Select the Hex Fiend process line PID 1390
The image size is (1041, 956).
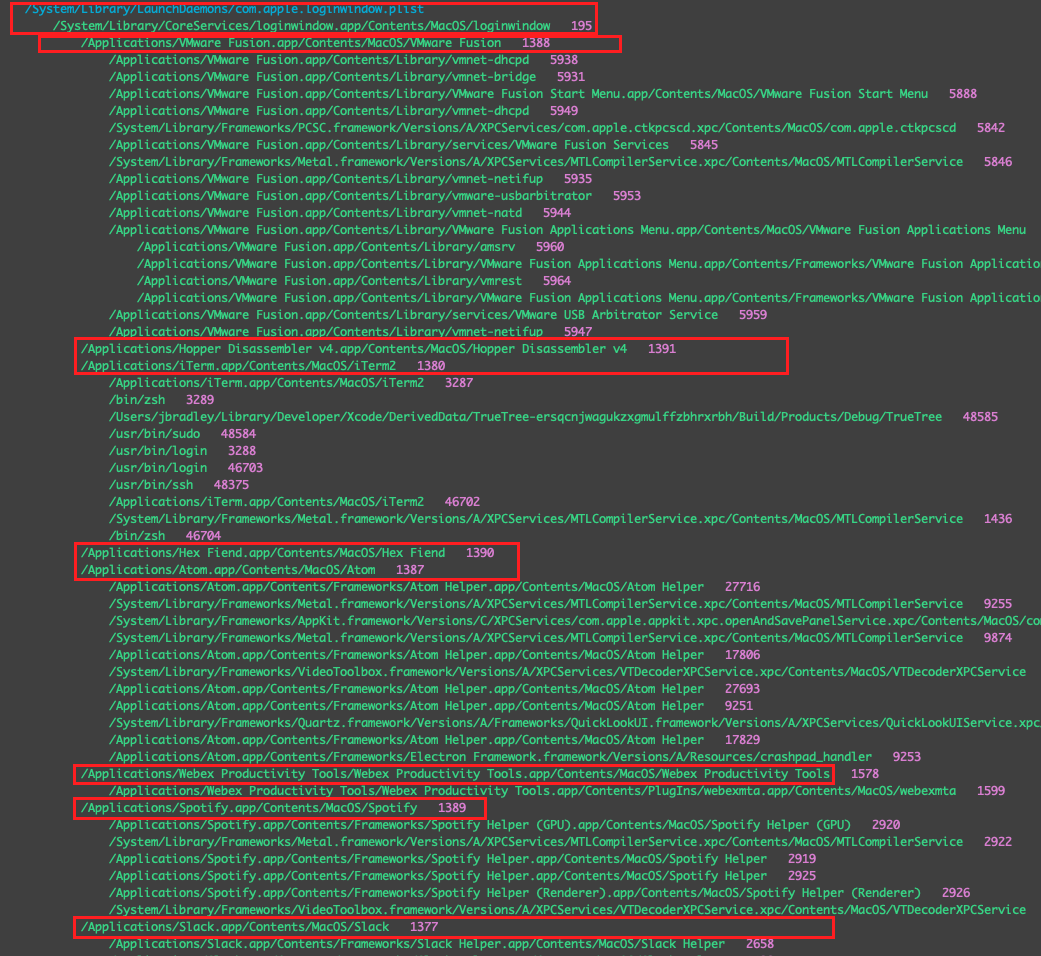coord(287,553)
